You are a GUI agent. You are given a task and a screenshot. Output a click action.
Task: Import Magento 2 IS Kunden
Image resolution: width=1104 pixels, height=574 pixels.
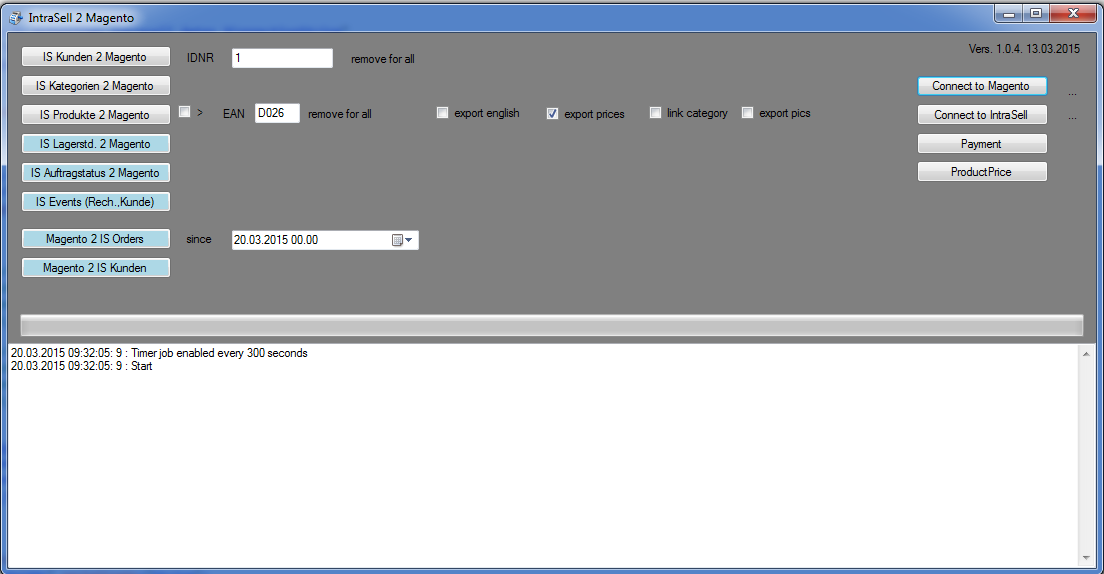(x=96, y=268)
